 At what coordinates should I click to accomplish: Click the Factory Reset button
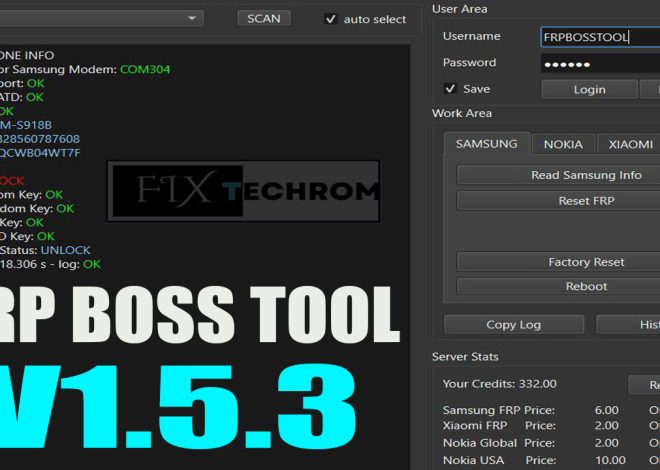[x=558, y=262]
